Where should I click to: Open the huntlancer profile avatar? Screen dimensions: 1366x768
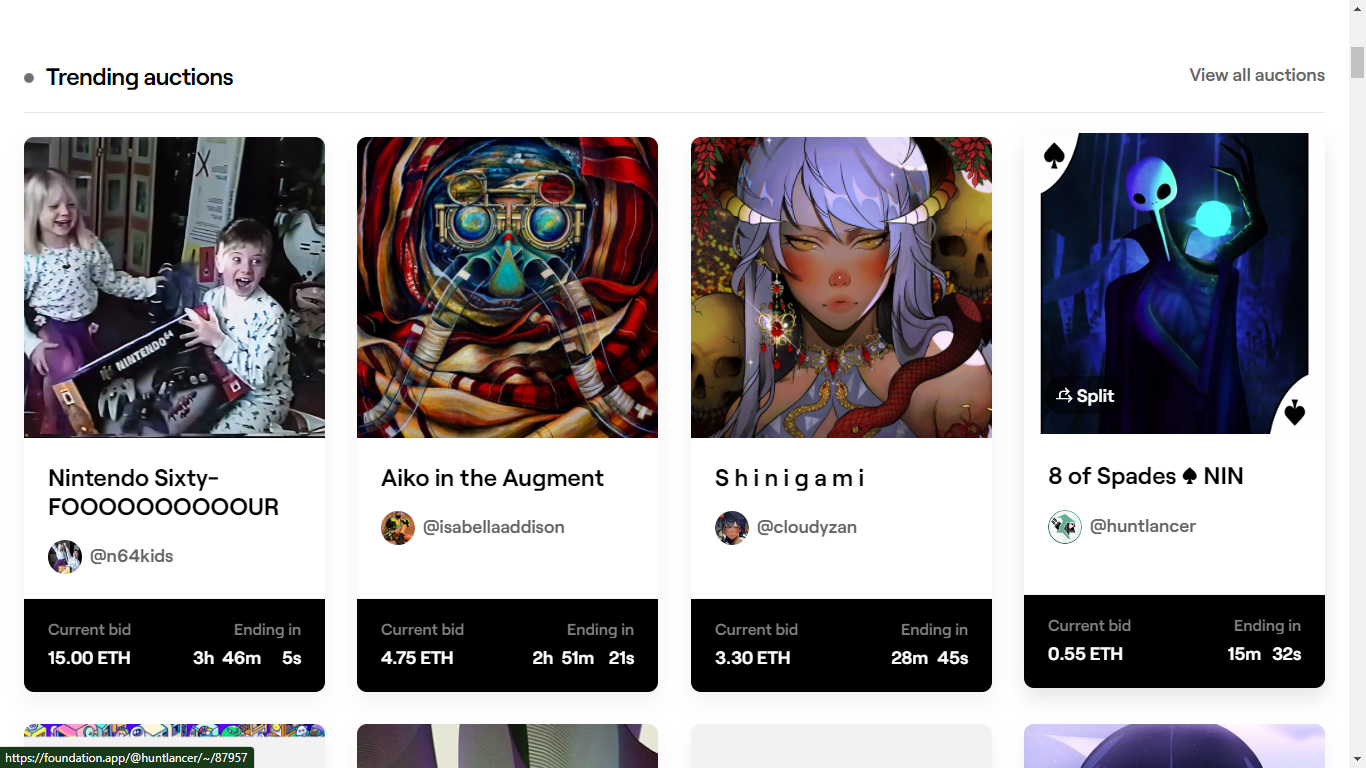click(1065, 526)
